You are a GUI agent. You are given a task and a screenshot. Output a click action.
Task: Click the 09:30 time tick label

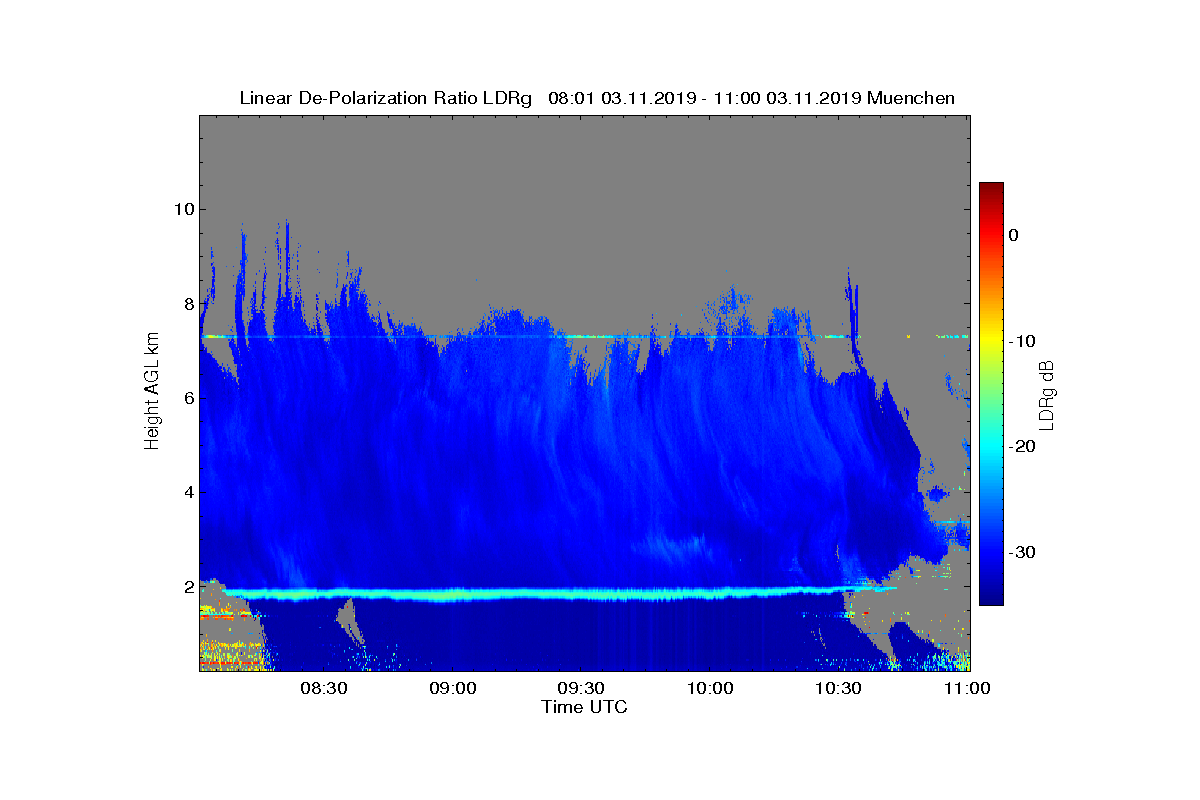(582, 688)
